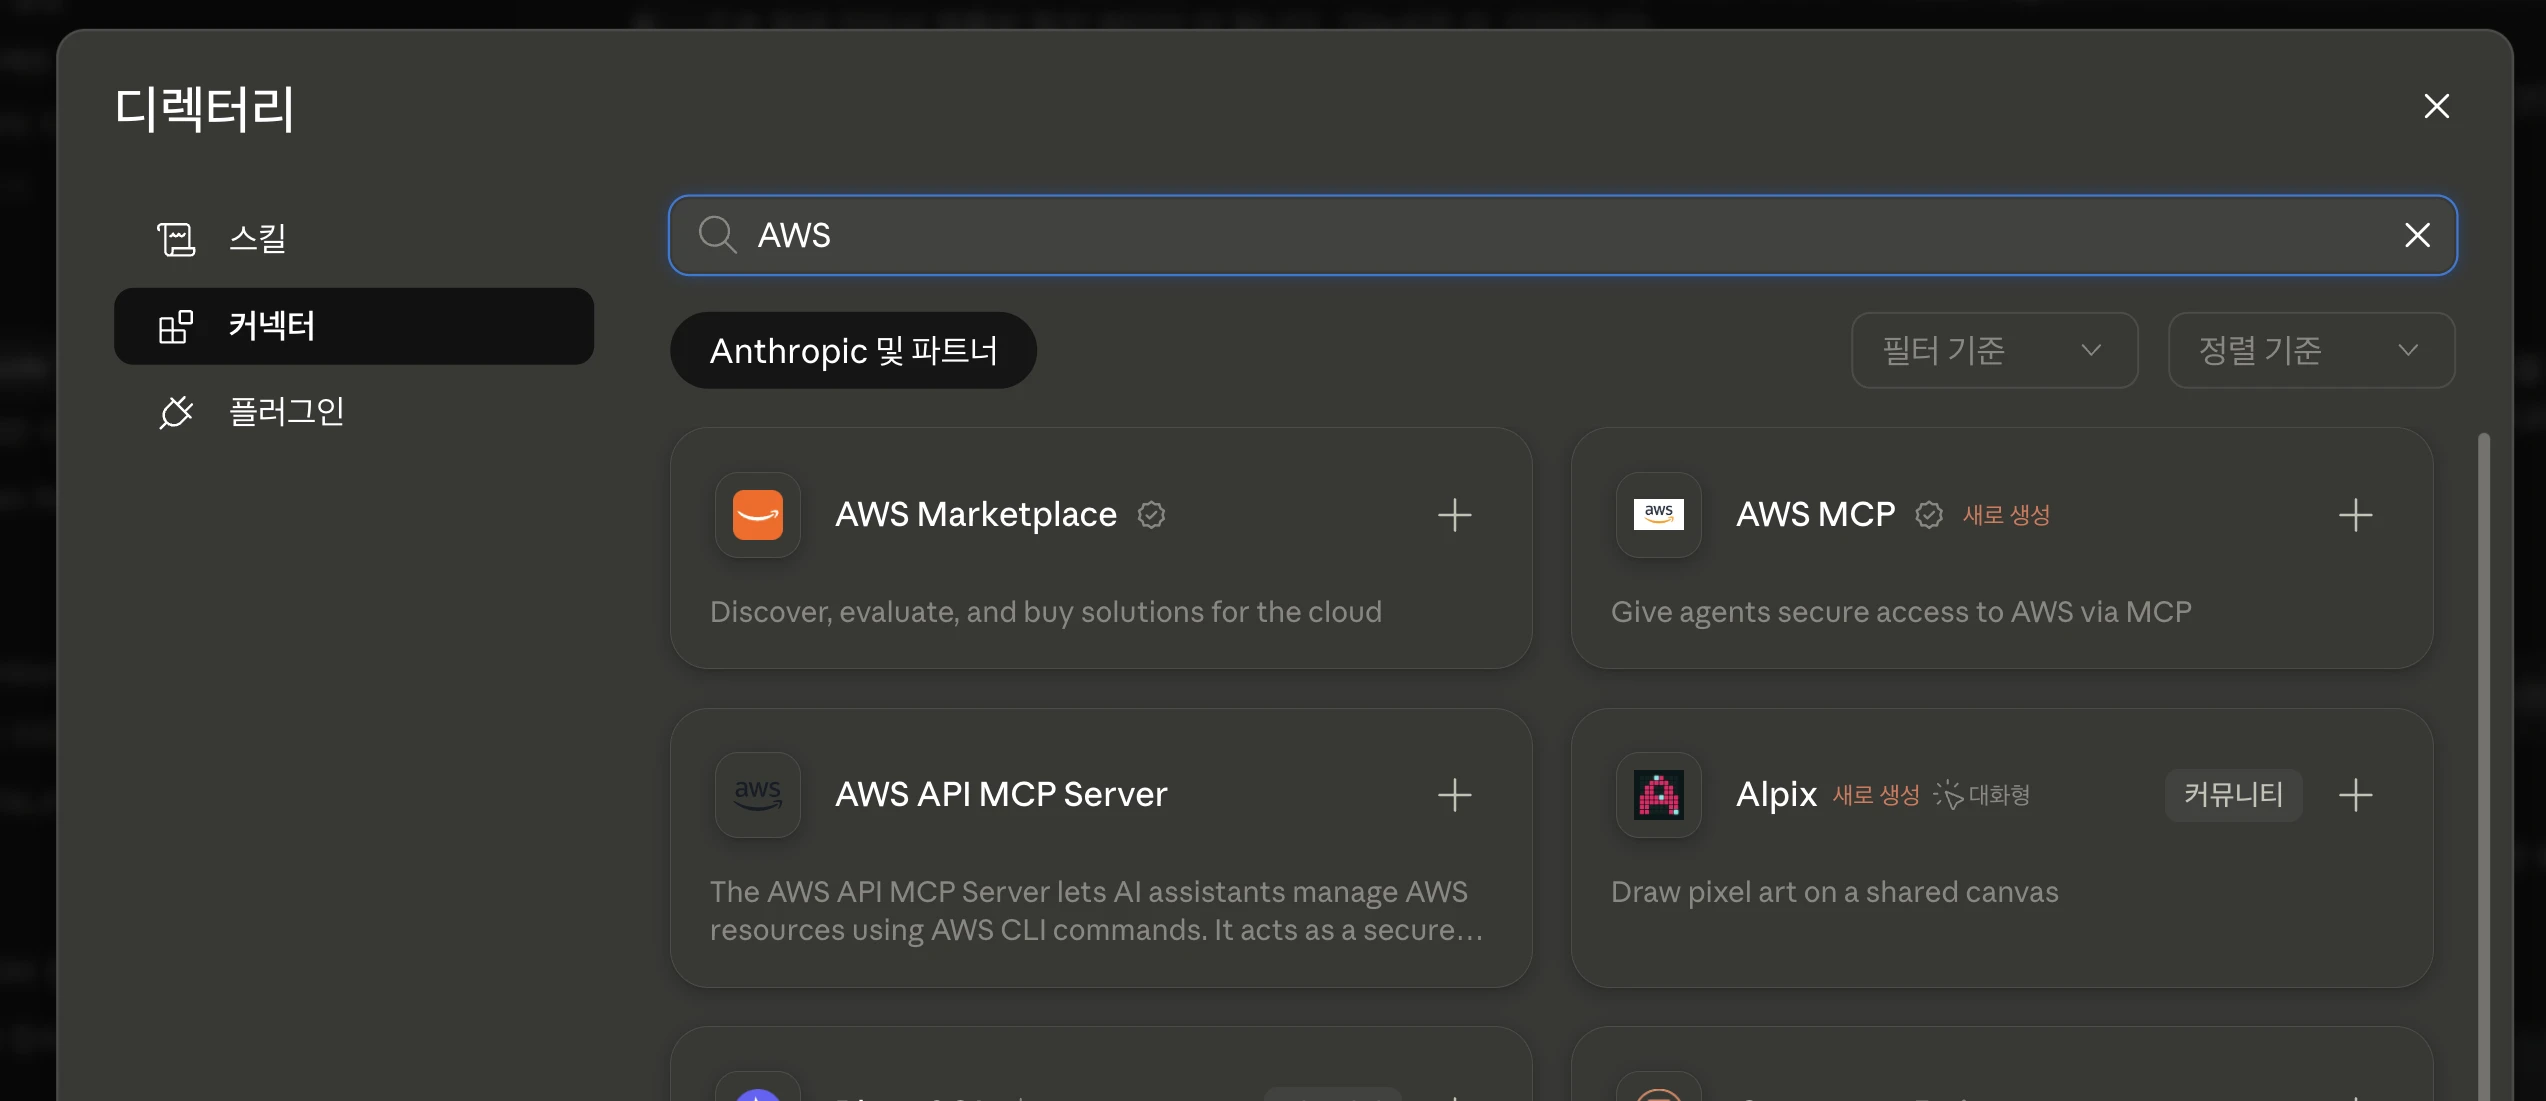Click the 커뮤니티 badge on Alpix card
Image resolution: width=2546 pixels, height=1101 pixels.
pyautogui.click(x=2233, y=795)
